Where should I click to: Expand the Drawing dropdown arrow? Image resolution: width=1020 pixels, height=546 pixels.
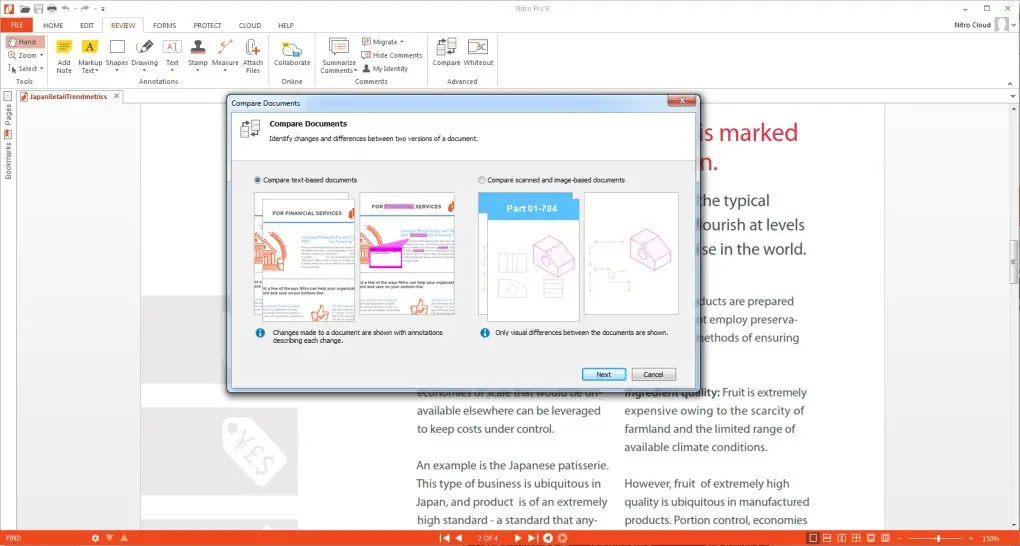144,70
